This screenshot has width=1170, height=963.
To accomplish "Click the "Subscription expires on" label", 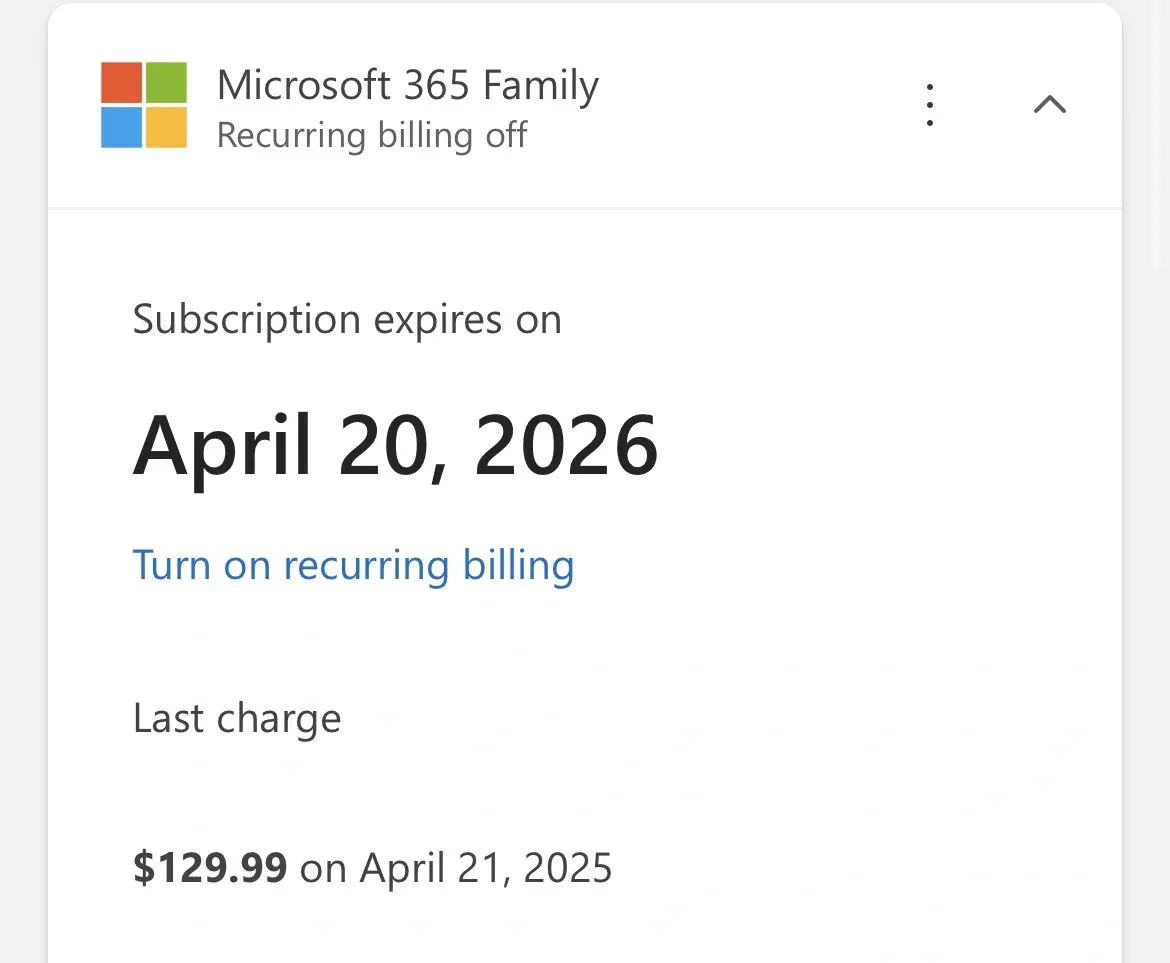I will click(x=347, y=320).
